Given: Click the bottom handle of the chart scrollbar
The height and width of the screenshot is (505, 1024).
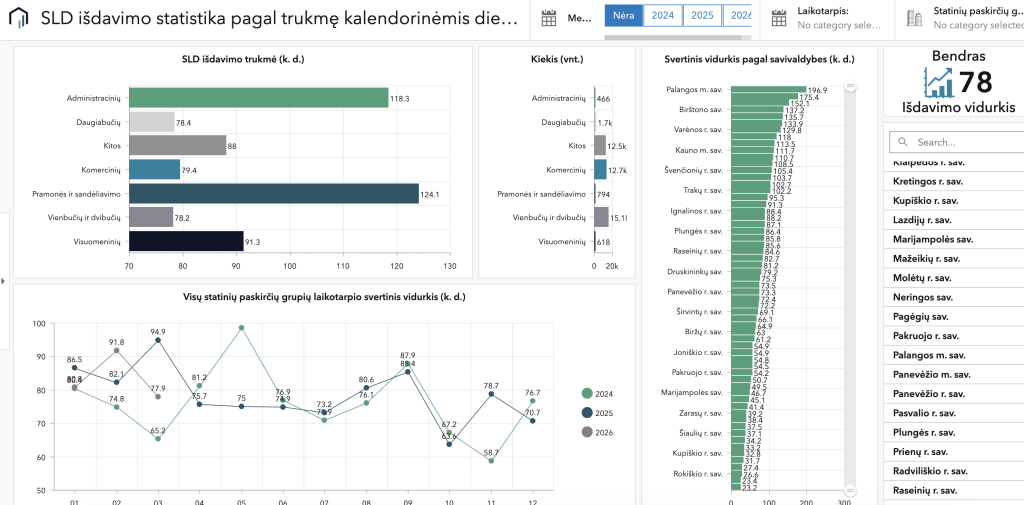Looking at the screenshot, I should pos(850,490).
